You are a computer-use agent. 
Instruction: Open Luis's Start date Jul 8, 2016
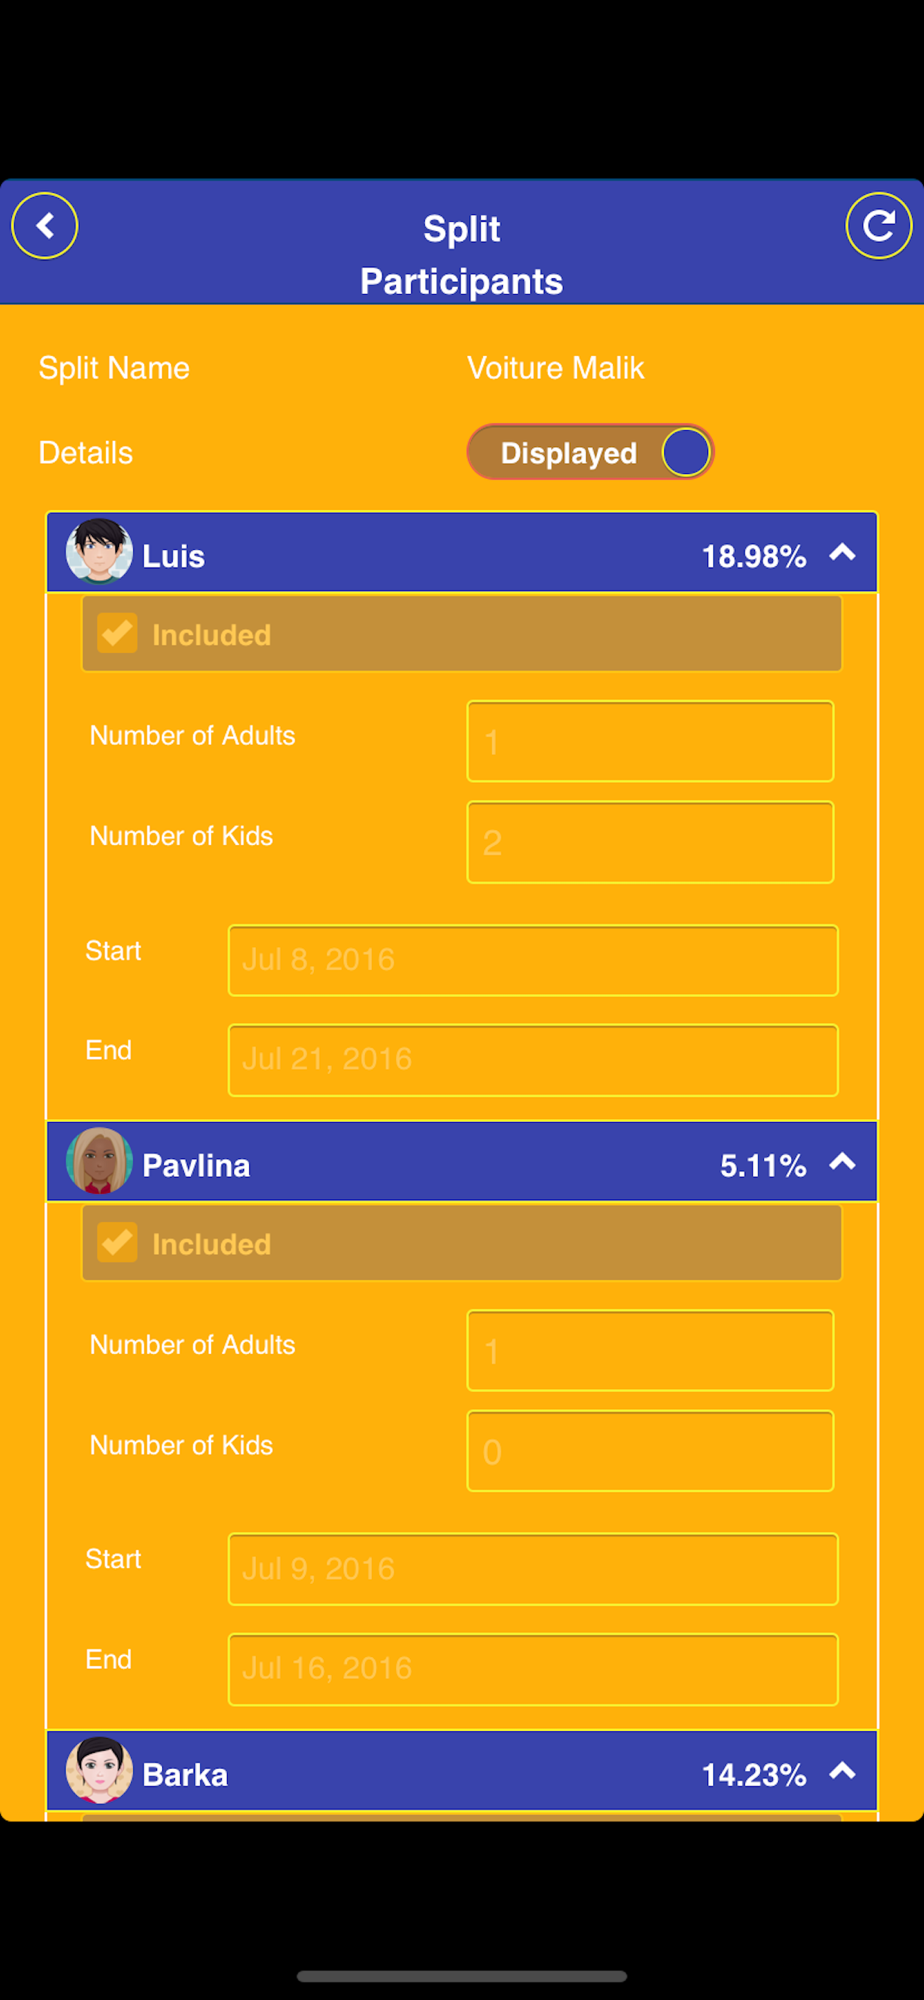tap(533, 960)
